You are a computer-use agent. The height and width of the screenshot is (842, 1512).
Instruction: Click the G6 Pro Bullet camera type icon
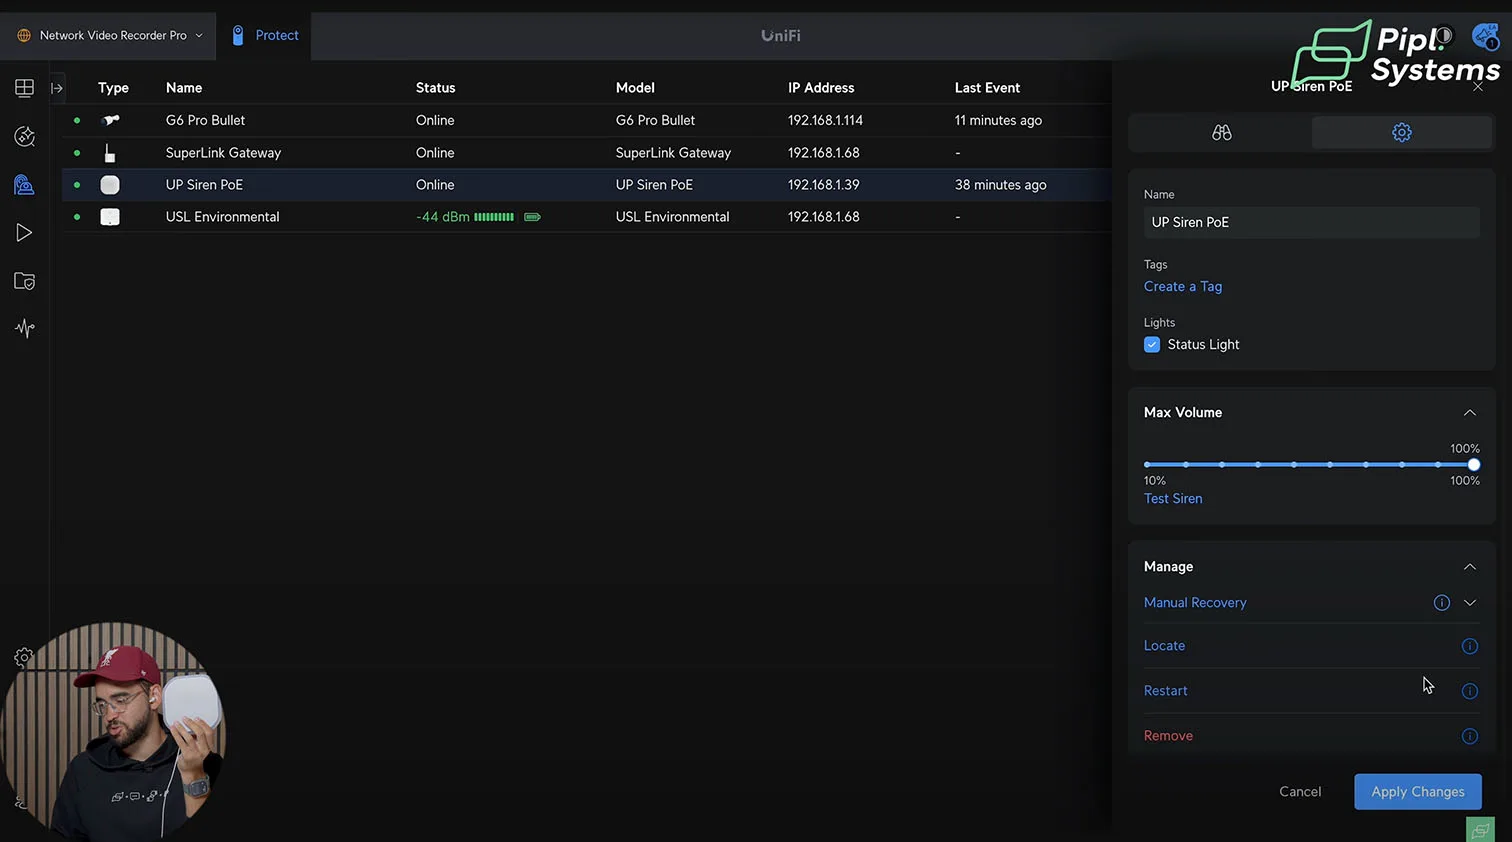[110, 120]
